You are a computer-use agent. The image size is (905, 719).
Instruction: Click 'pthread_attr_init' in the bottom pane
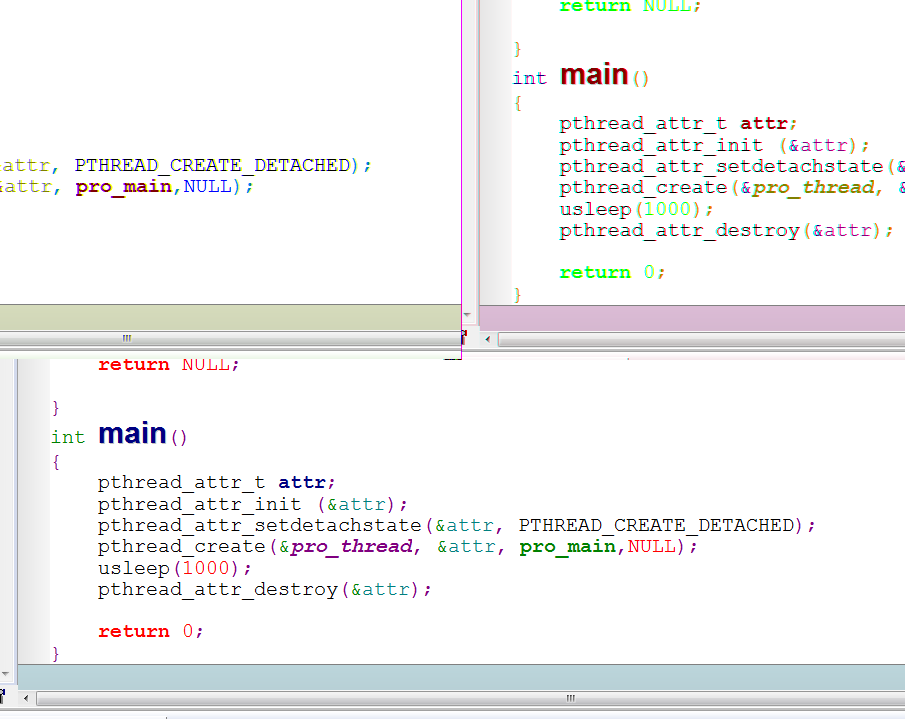click(x=199, y=504)
